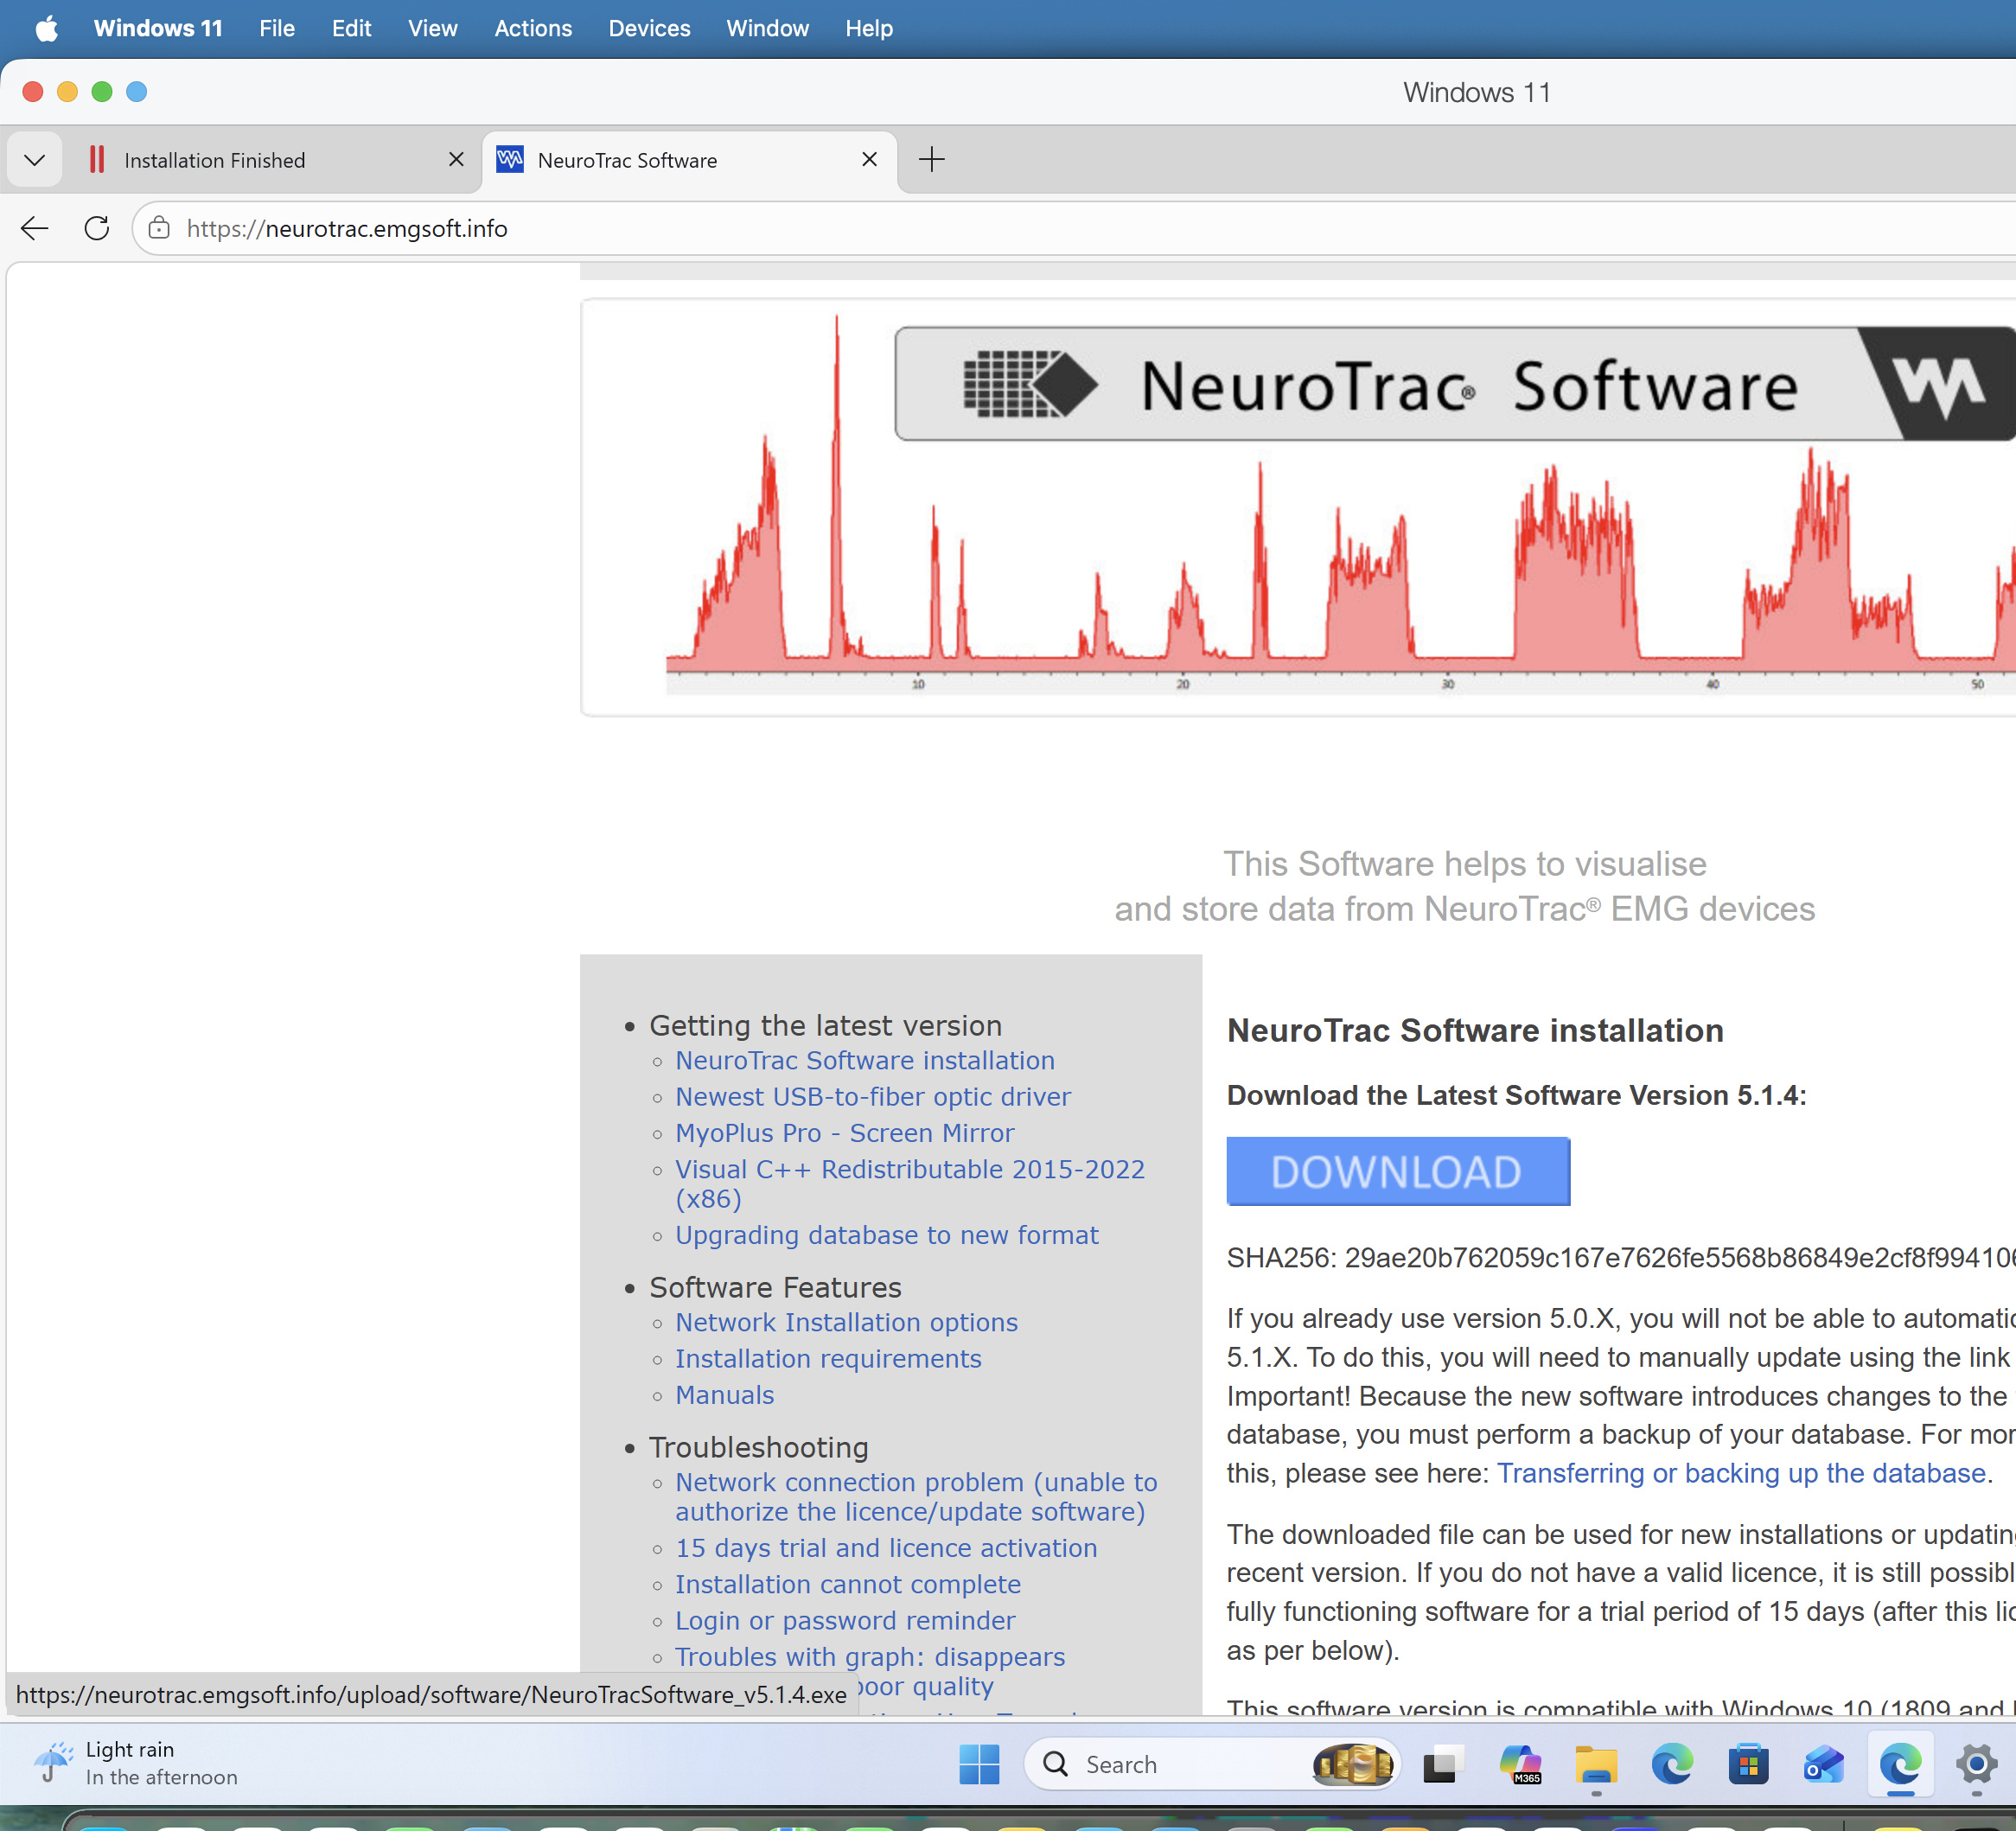Screen dimensions: 2016x1831
Task: Click 'NeuroTrac Software installation' bold heading
Action: (x=1475, y=1030)
